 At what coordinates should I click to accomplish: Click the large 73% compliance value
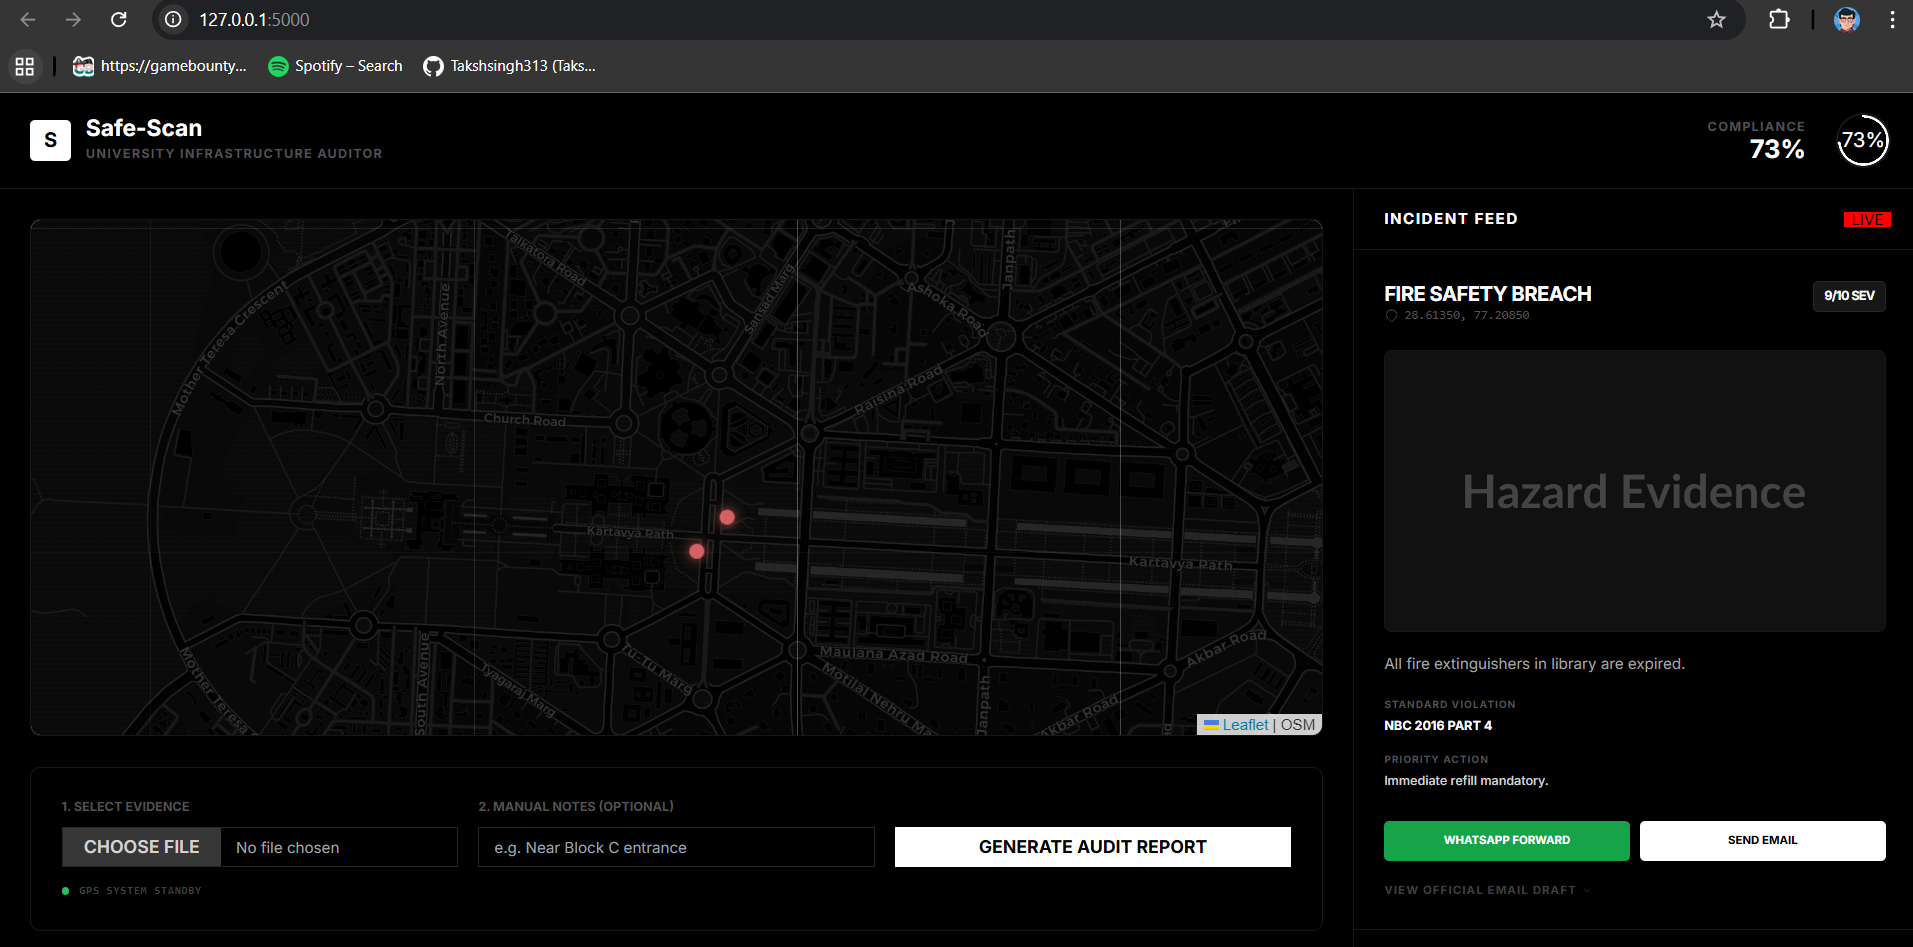point(1777,149)
